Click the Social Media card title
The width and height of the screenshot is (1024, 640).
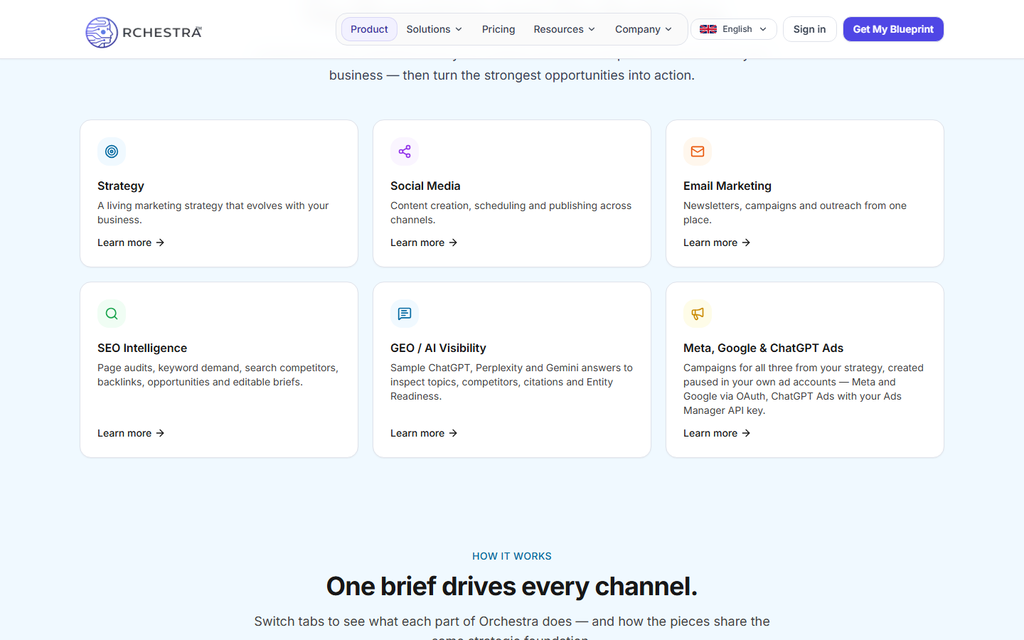[x=425, y=186]
